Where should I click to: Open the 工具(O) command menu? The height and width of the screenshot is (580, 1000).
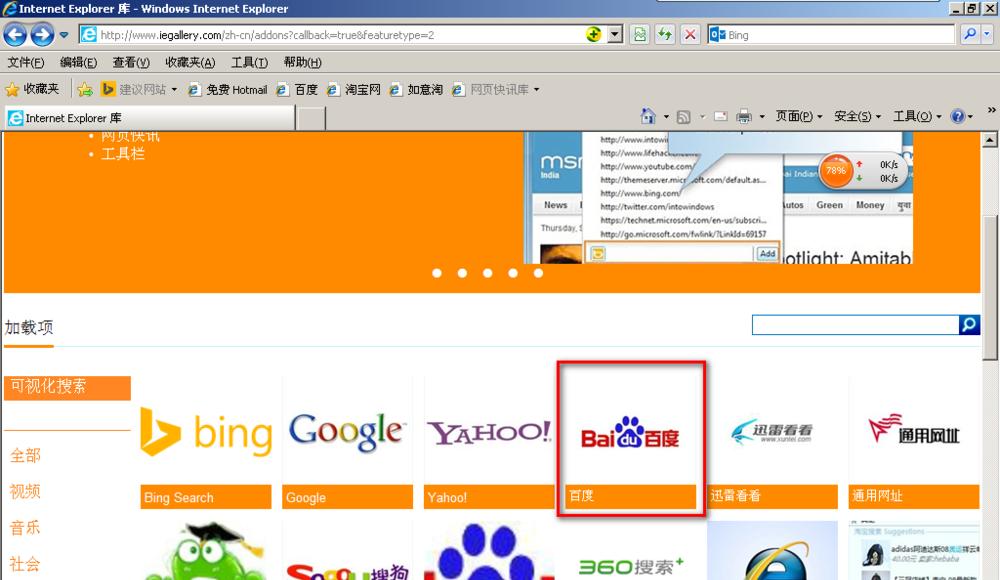[916, 116]
